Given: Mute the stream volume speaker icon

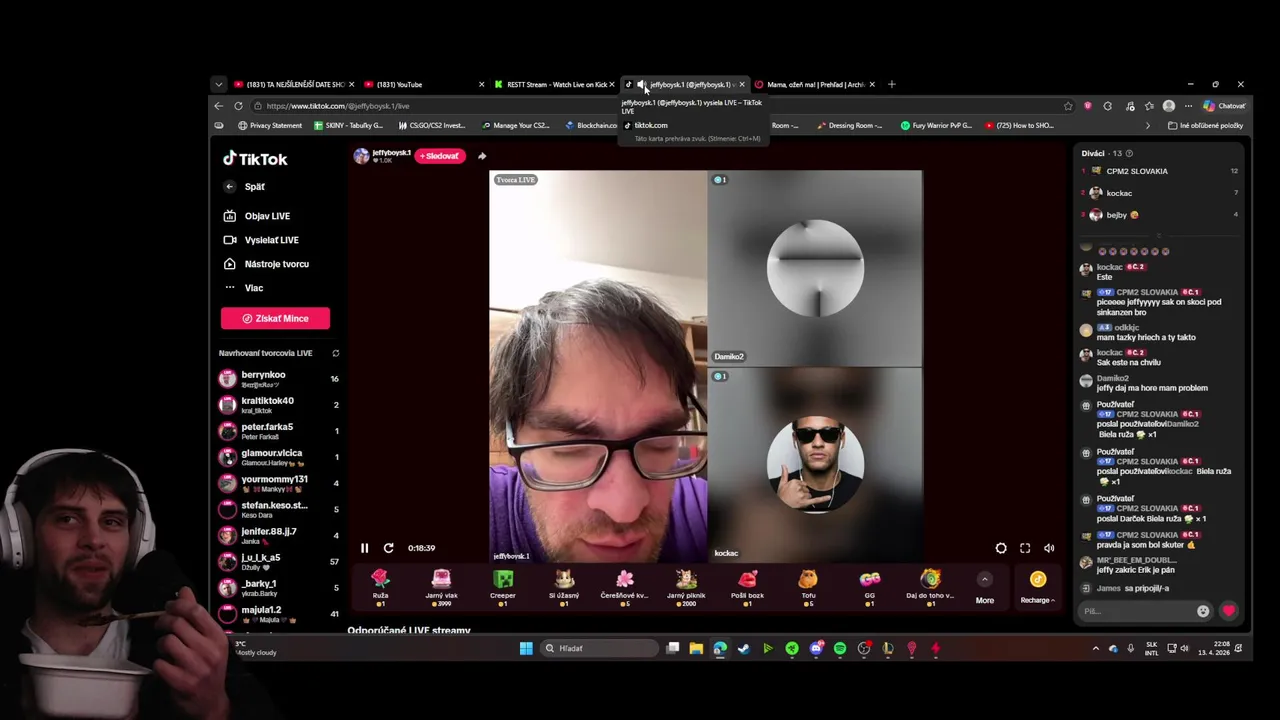Looking at the screenshot, I should coord(1049,548).
